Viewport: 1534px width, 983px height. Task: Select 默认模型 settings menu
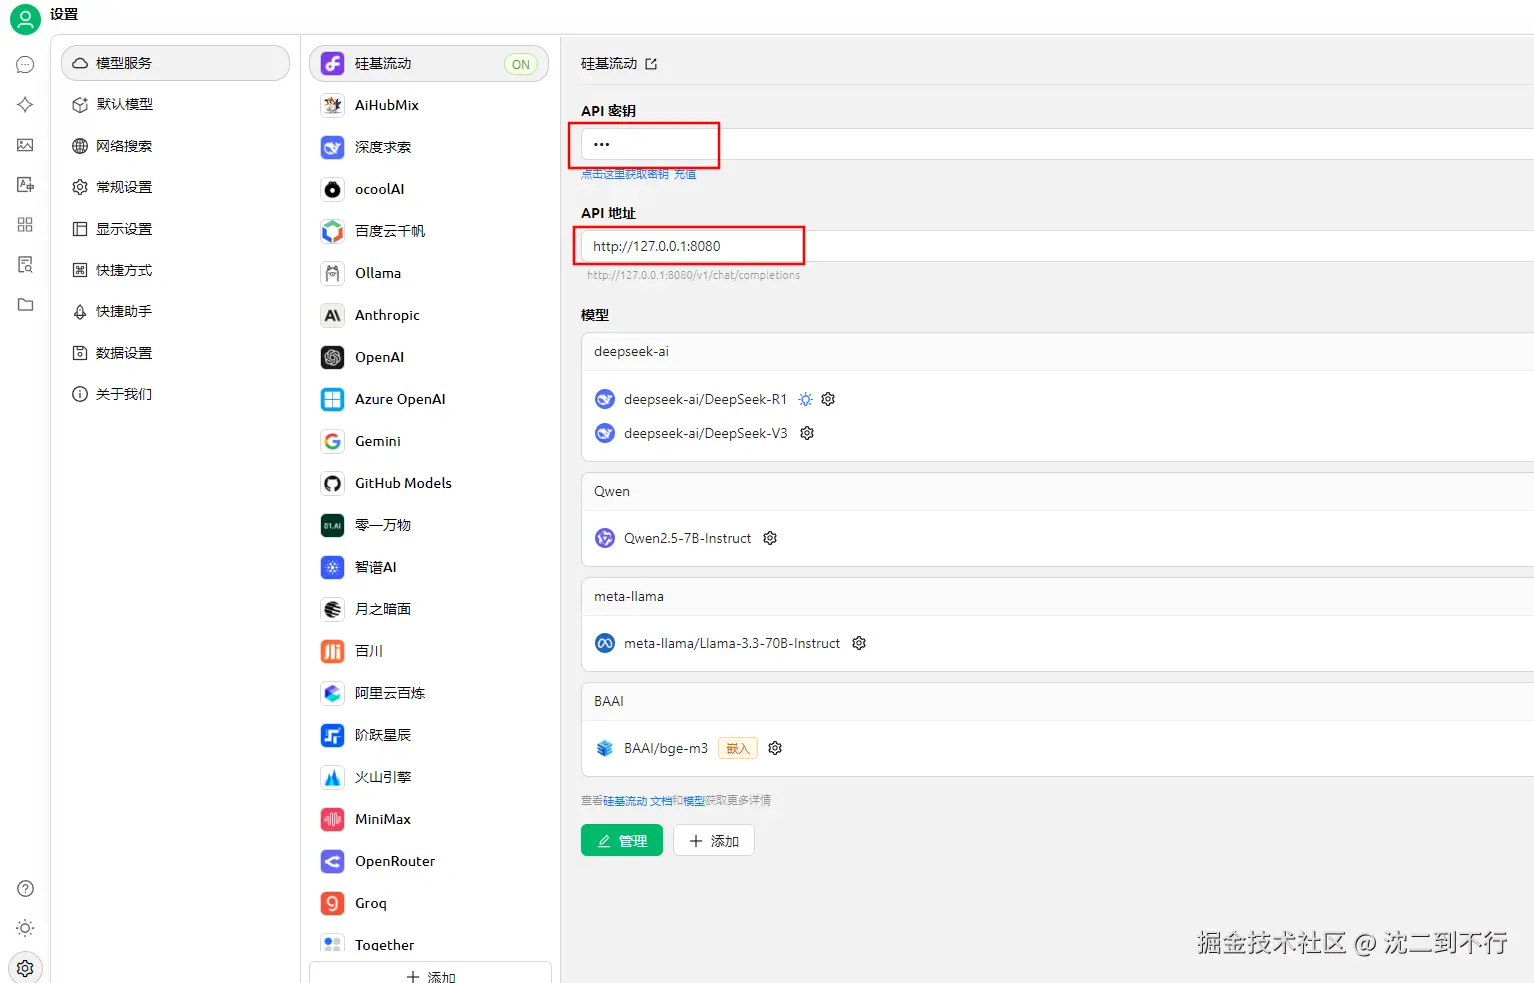click(175, 104)
